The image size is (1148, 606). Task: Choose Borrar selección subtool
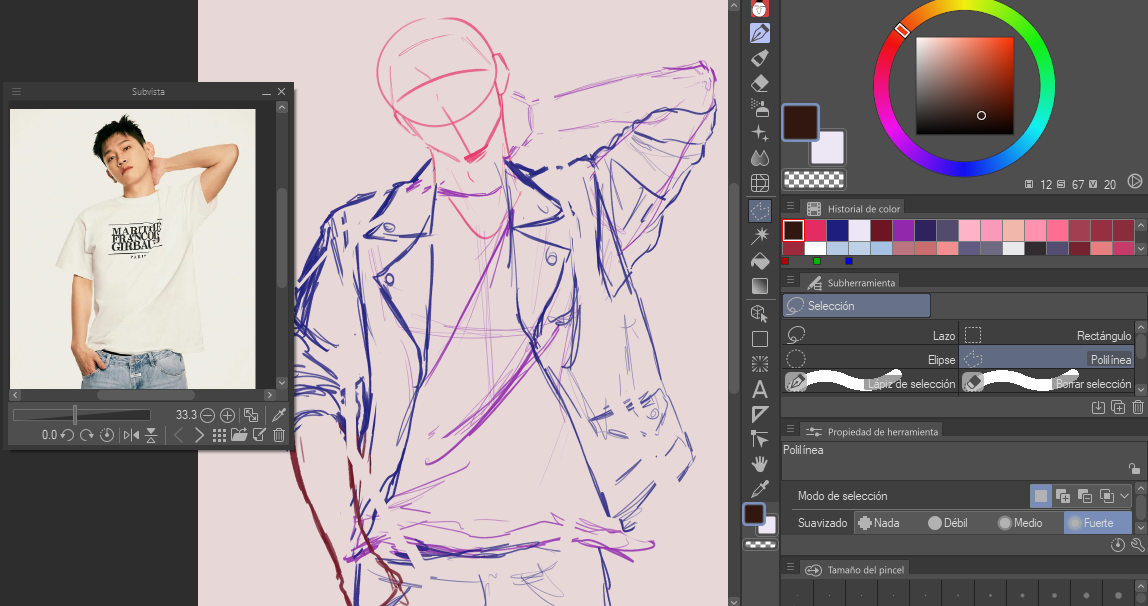tap(1046, 384)
